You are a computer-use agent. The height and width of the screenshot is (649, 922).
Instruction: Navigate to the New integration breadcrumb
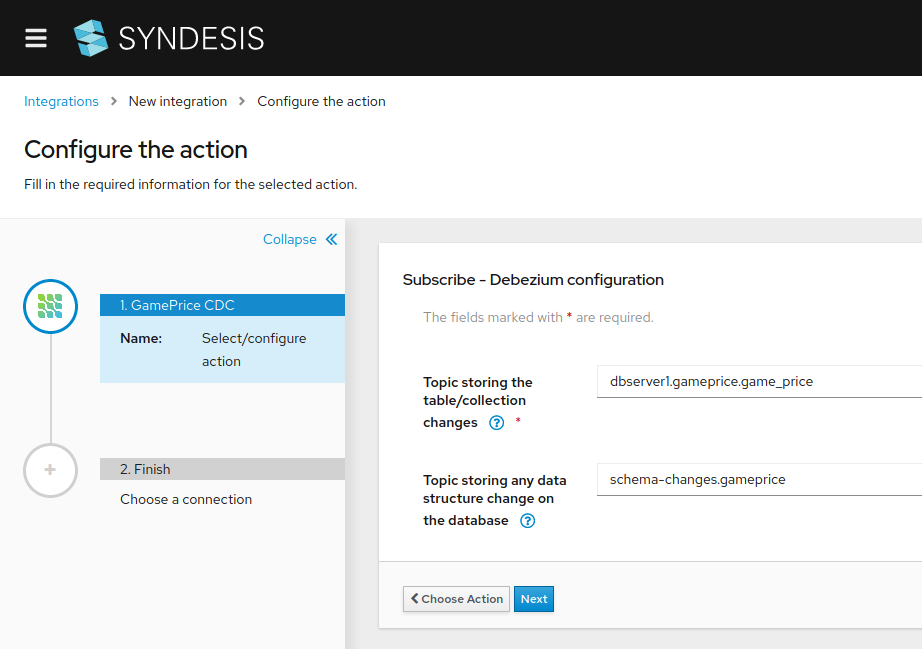tap(178, 101)
